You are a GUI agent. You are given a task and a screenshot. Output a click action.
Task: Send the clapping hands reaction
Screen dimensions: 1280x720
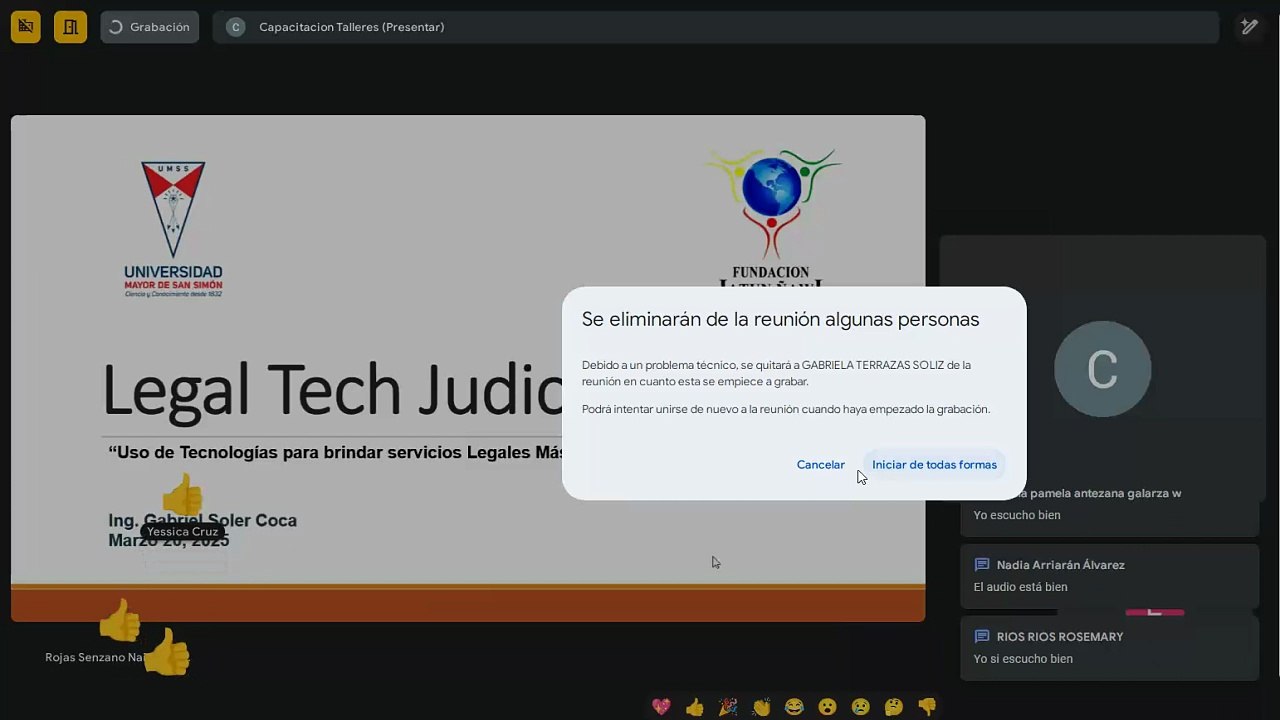761,707
